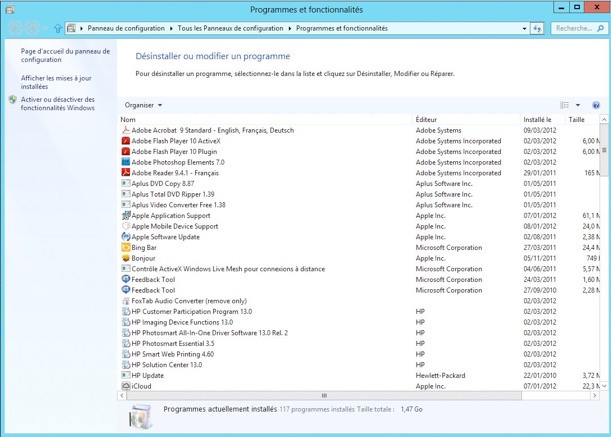Image resolution: width=611 pixels, height=437 pixels.
Task: Click the HP Update icon
Action: pyautogui.click(x=126, y=375)
